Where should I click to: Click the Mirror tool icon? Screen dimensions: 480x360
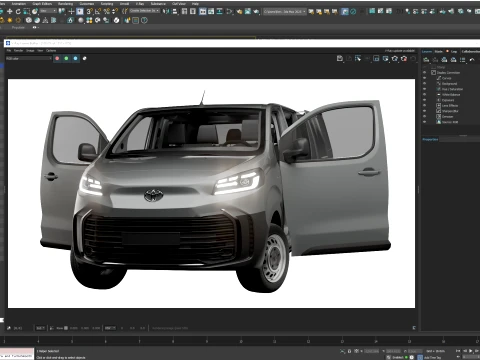coord(166,11)
